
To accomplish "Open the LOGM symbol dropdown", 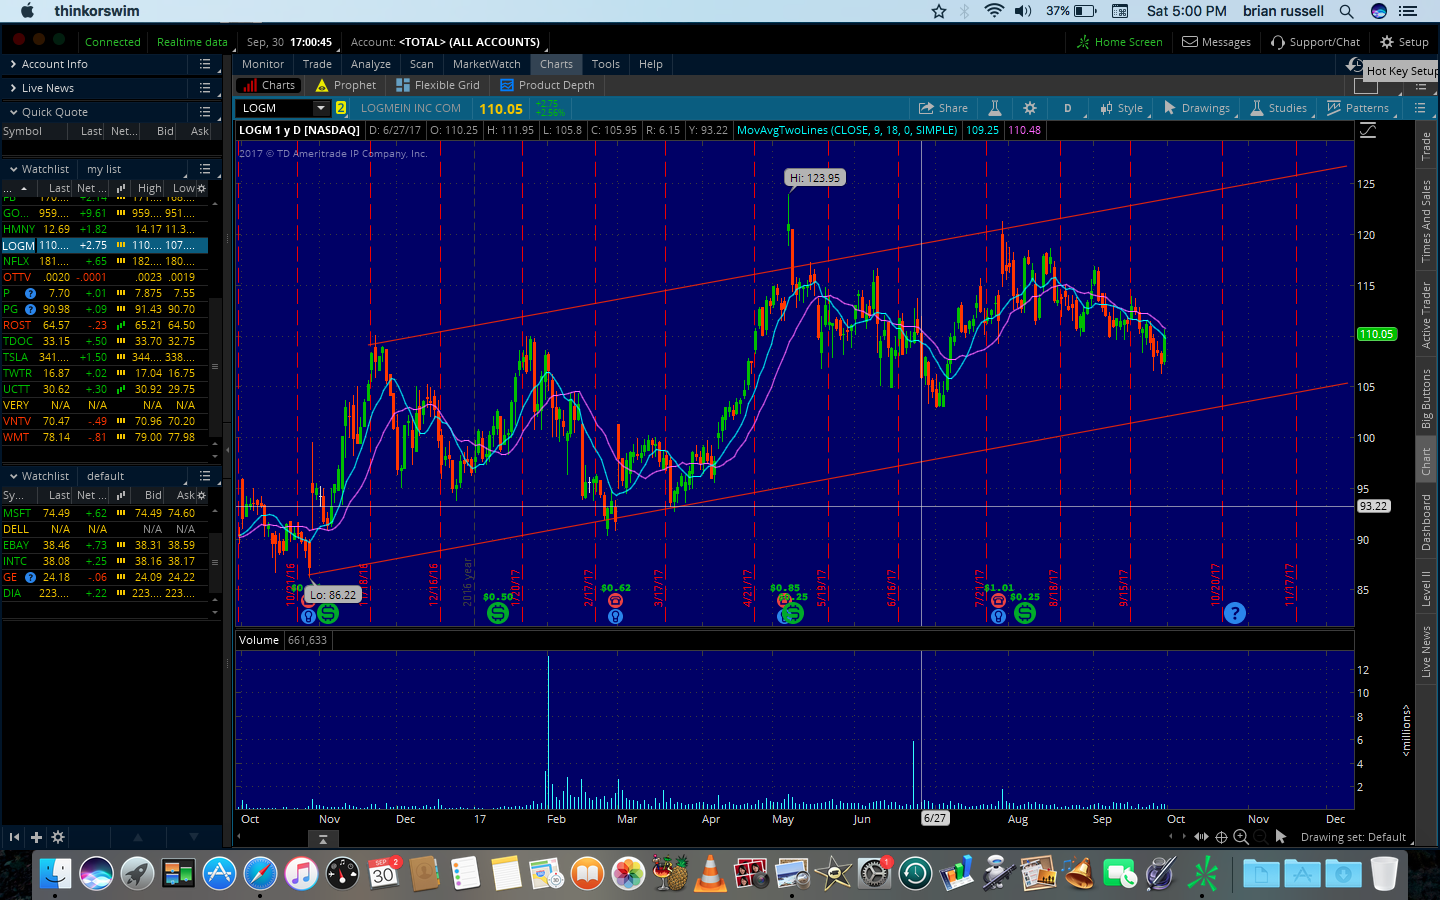I will pos(321,108).
